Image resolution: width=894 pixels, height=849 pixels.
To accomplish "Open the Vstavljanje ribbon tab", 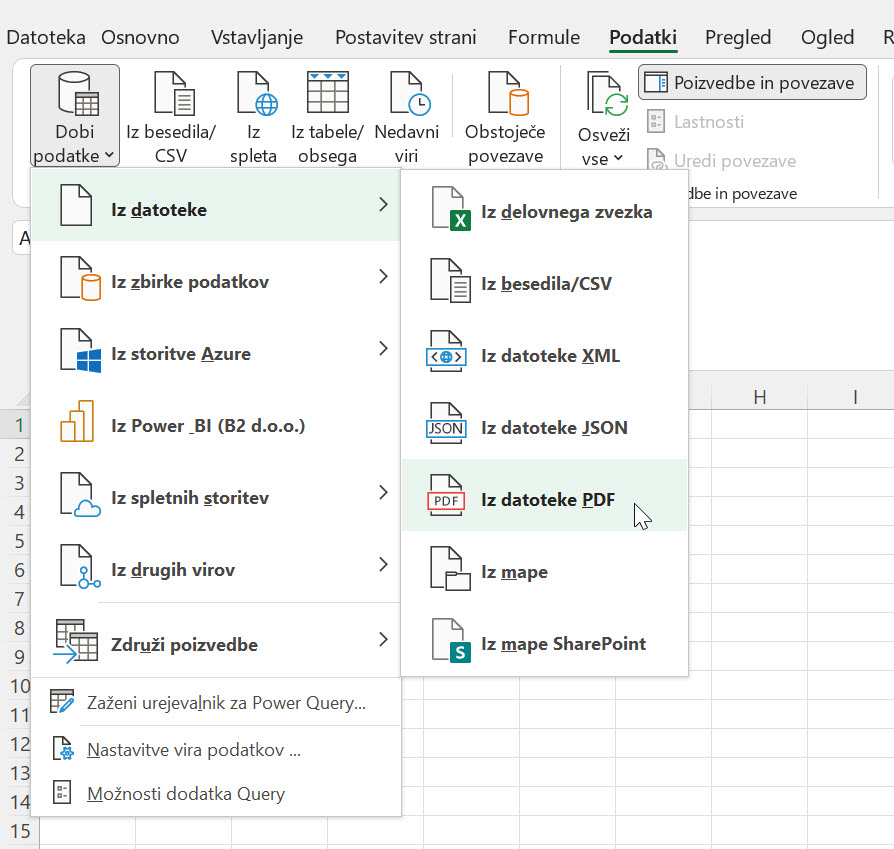I will (x=257, y=37).
